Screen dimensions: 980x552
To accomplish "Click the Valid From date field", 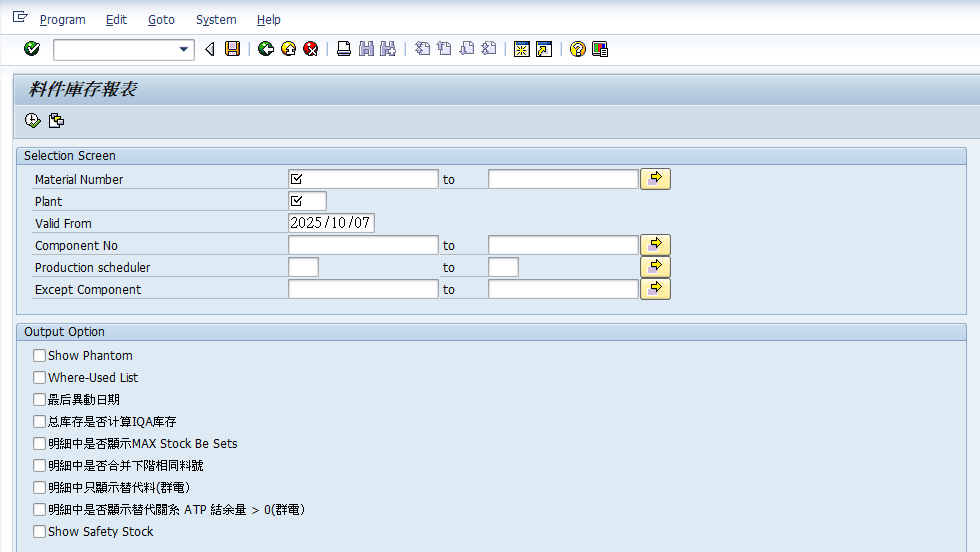I will (331, 223).
